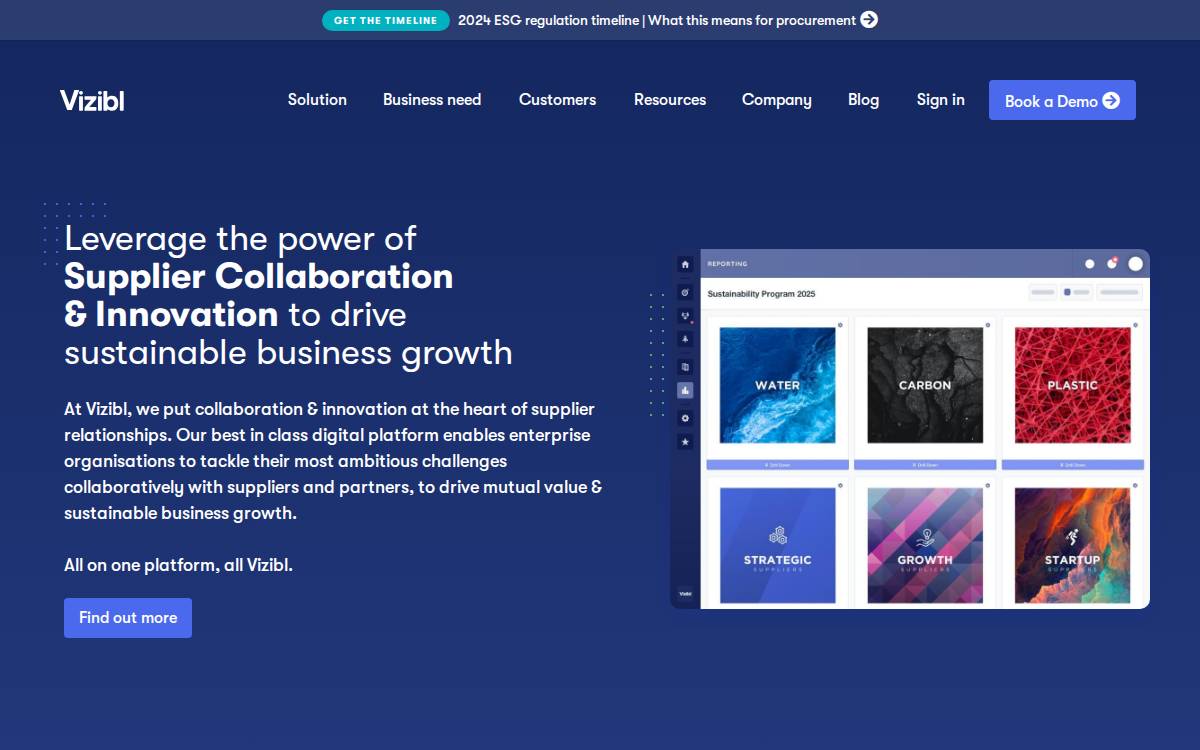Click the corner dot on the Growth Suppliers card

tap(988, 485)
